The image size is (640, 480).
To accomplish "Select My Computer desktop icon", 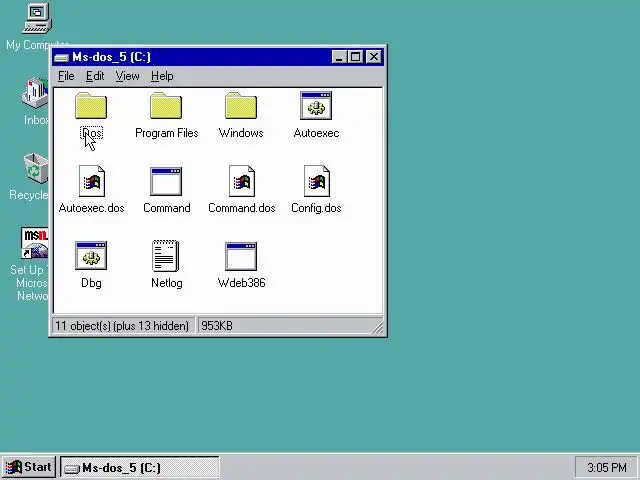I will [x=37, y=18].
